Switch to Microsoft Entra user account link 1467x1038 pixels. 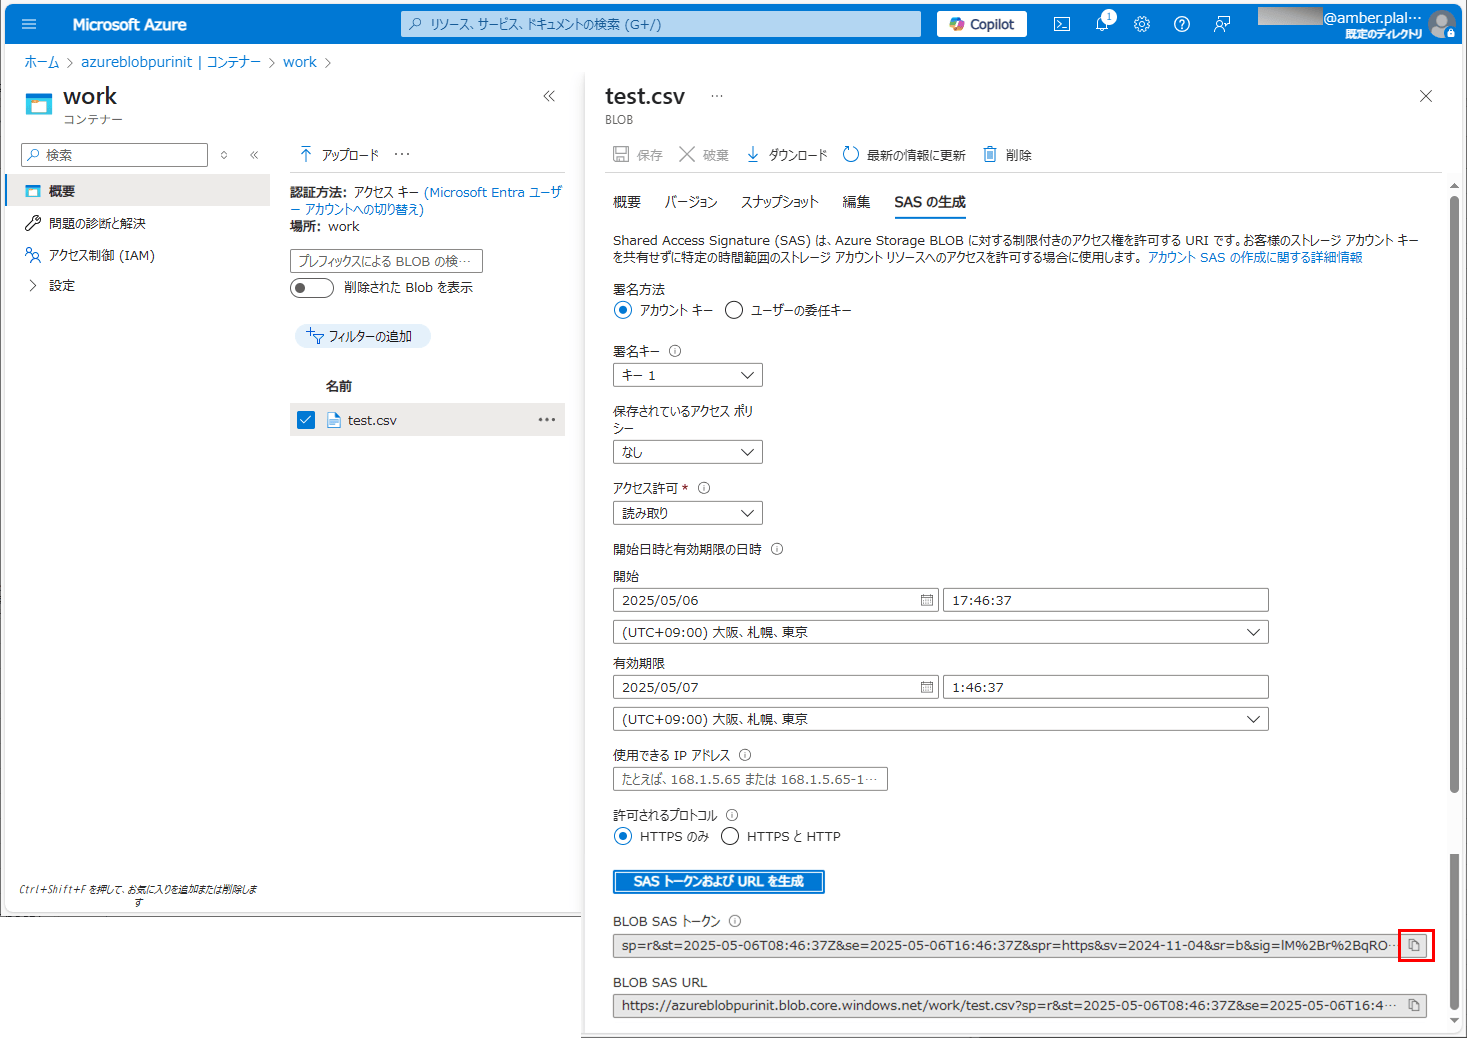(426, 201)
